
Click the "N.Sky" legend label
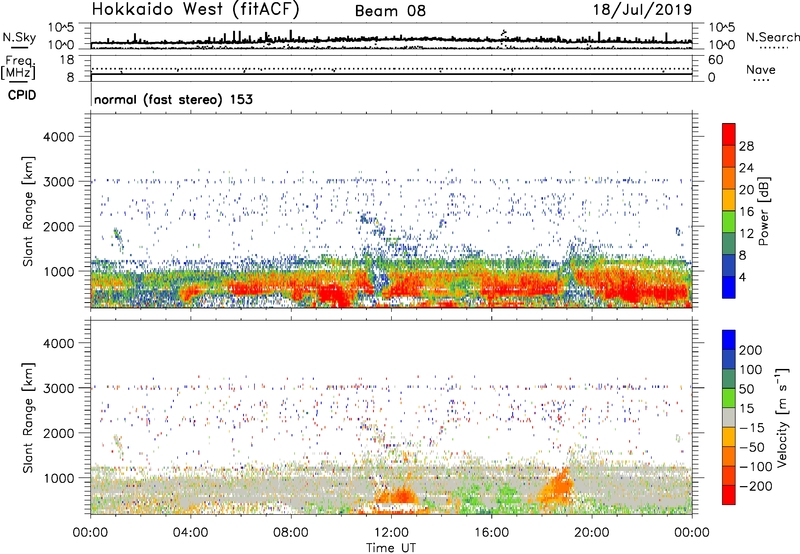pos(19,37)
